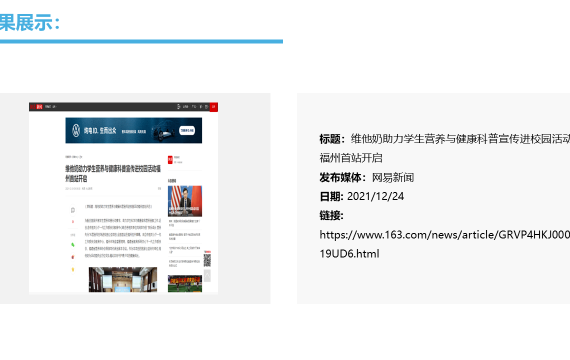The height and width of the screenshot is (360, 570).
Task: Click the QR code on page right edge
Action: pos(207,260)
